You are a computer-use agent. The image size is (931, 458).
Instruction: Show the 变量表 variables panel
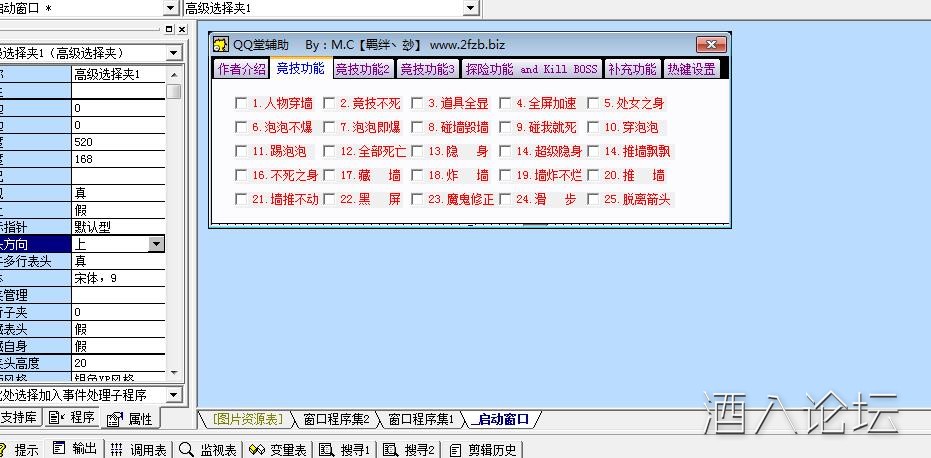coord(257,449)
